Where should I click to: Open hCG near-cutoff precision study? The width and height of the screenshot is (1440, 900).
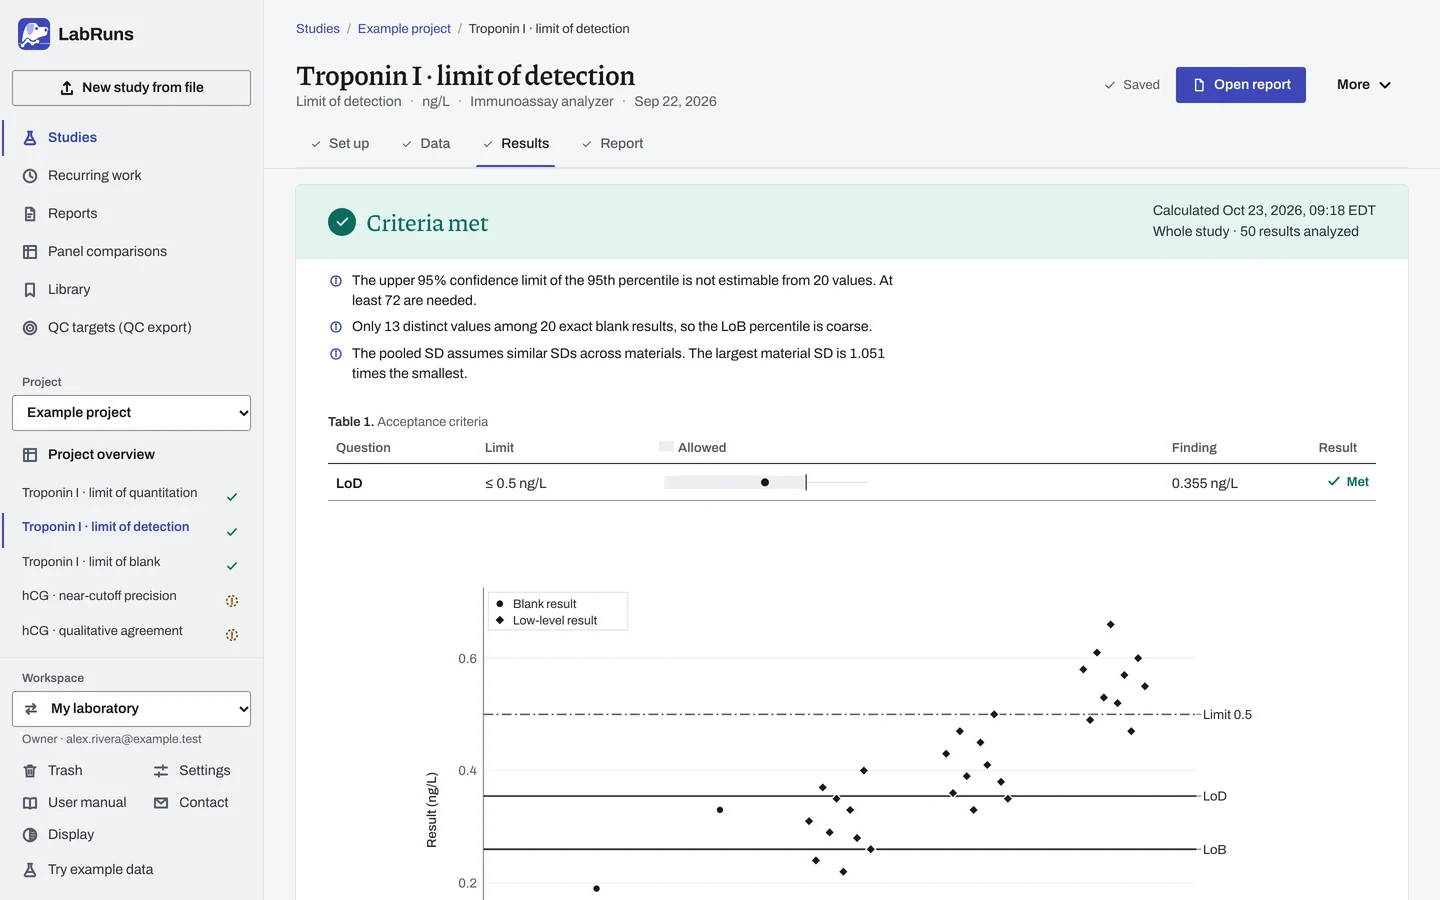99,596
